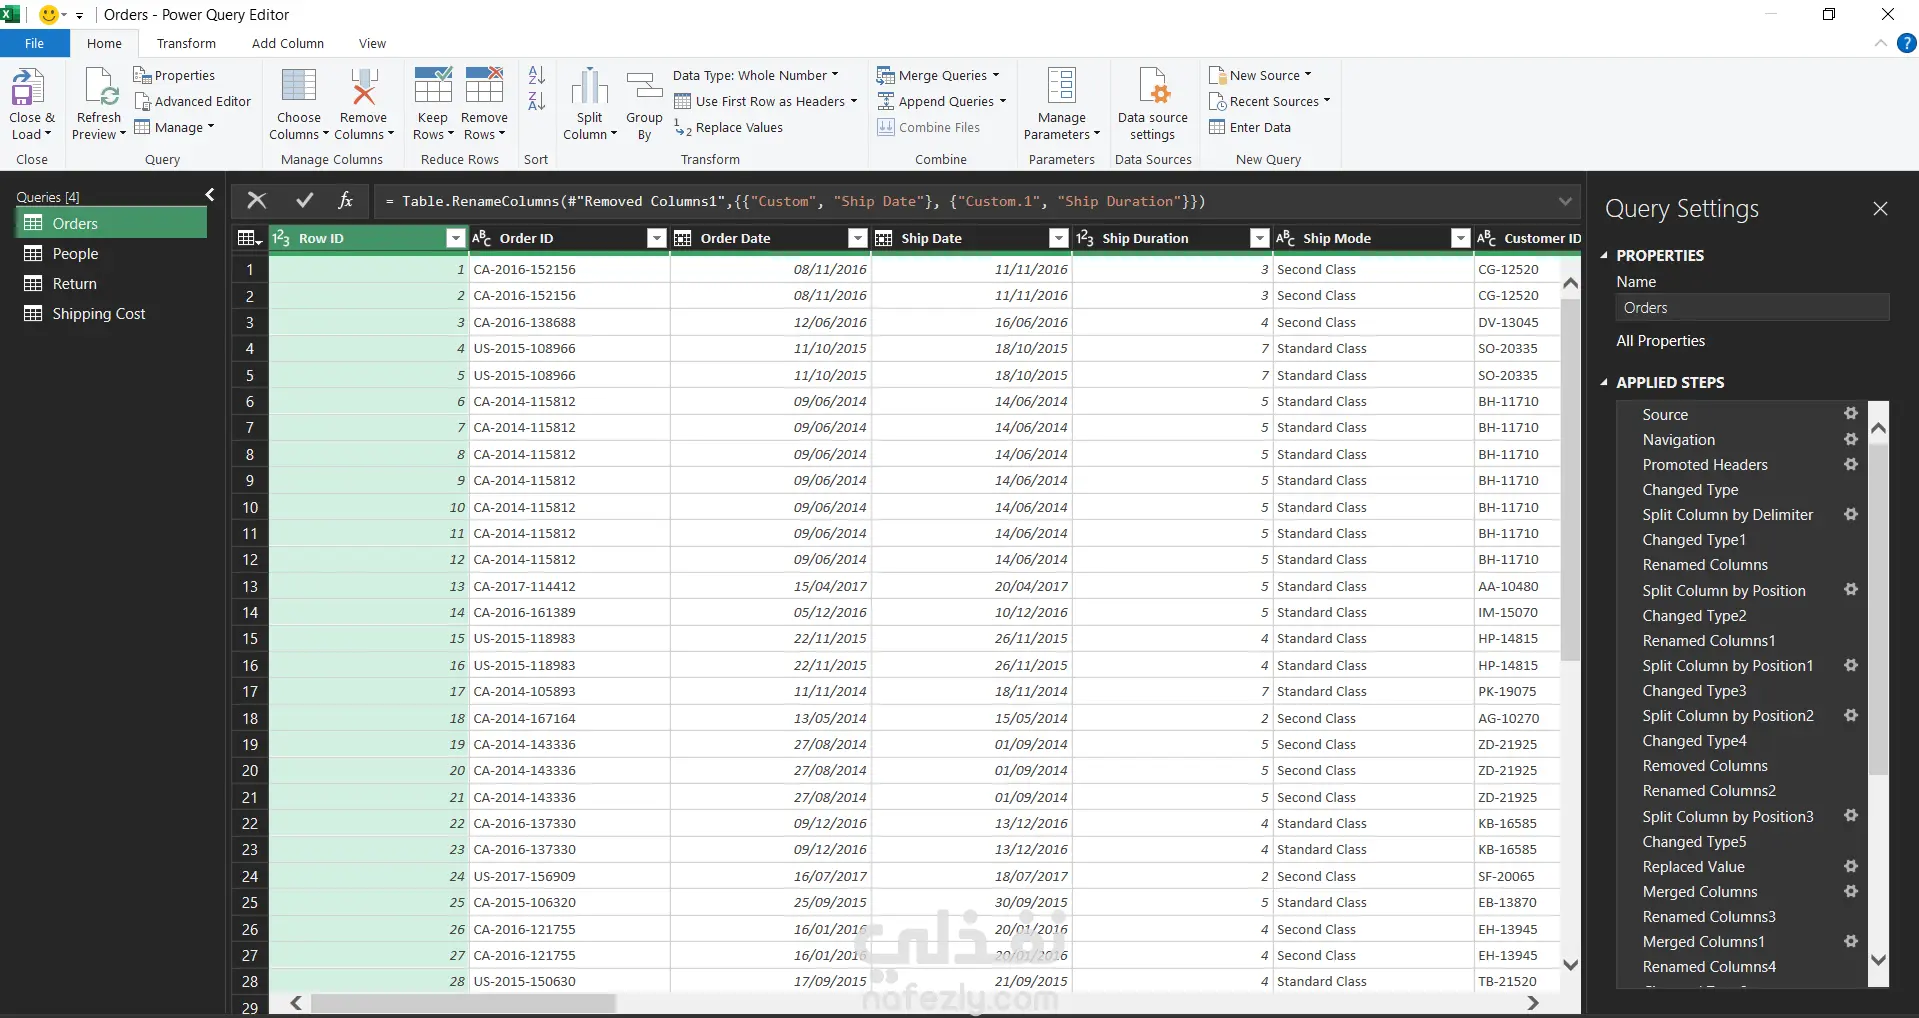This screenshot has height=1018, width=1919.
Task: Open settings gear for Merged Columns step
Action: click(x=1851, y=891)
